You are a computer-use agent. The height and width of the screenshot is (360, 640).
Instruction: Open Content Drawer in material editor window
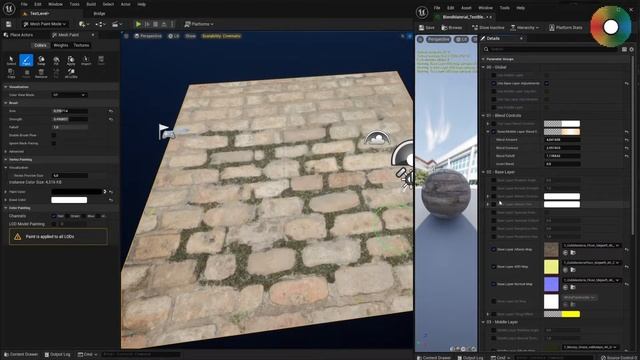pyautogui.click(x=433, y=358)
